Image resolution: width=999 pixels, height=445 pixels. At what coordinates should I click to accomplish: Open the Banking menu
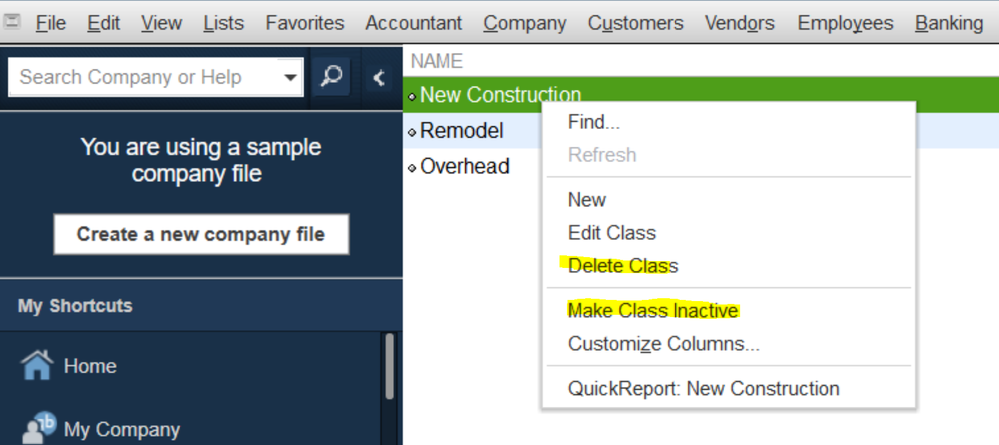click(x=948, y=22)
